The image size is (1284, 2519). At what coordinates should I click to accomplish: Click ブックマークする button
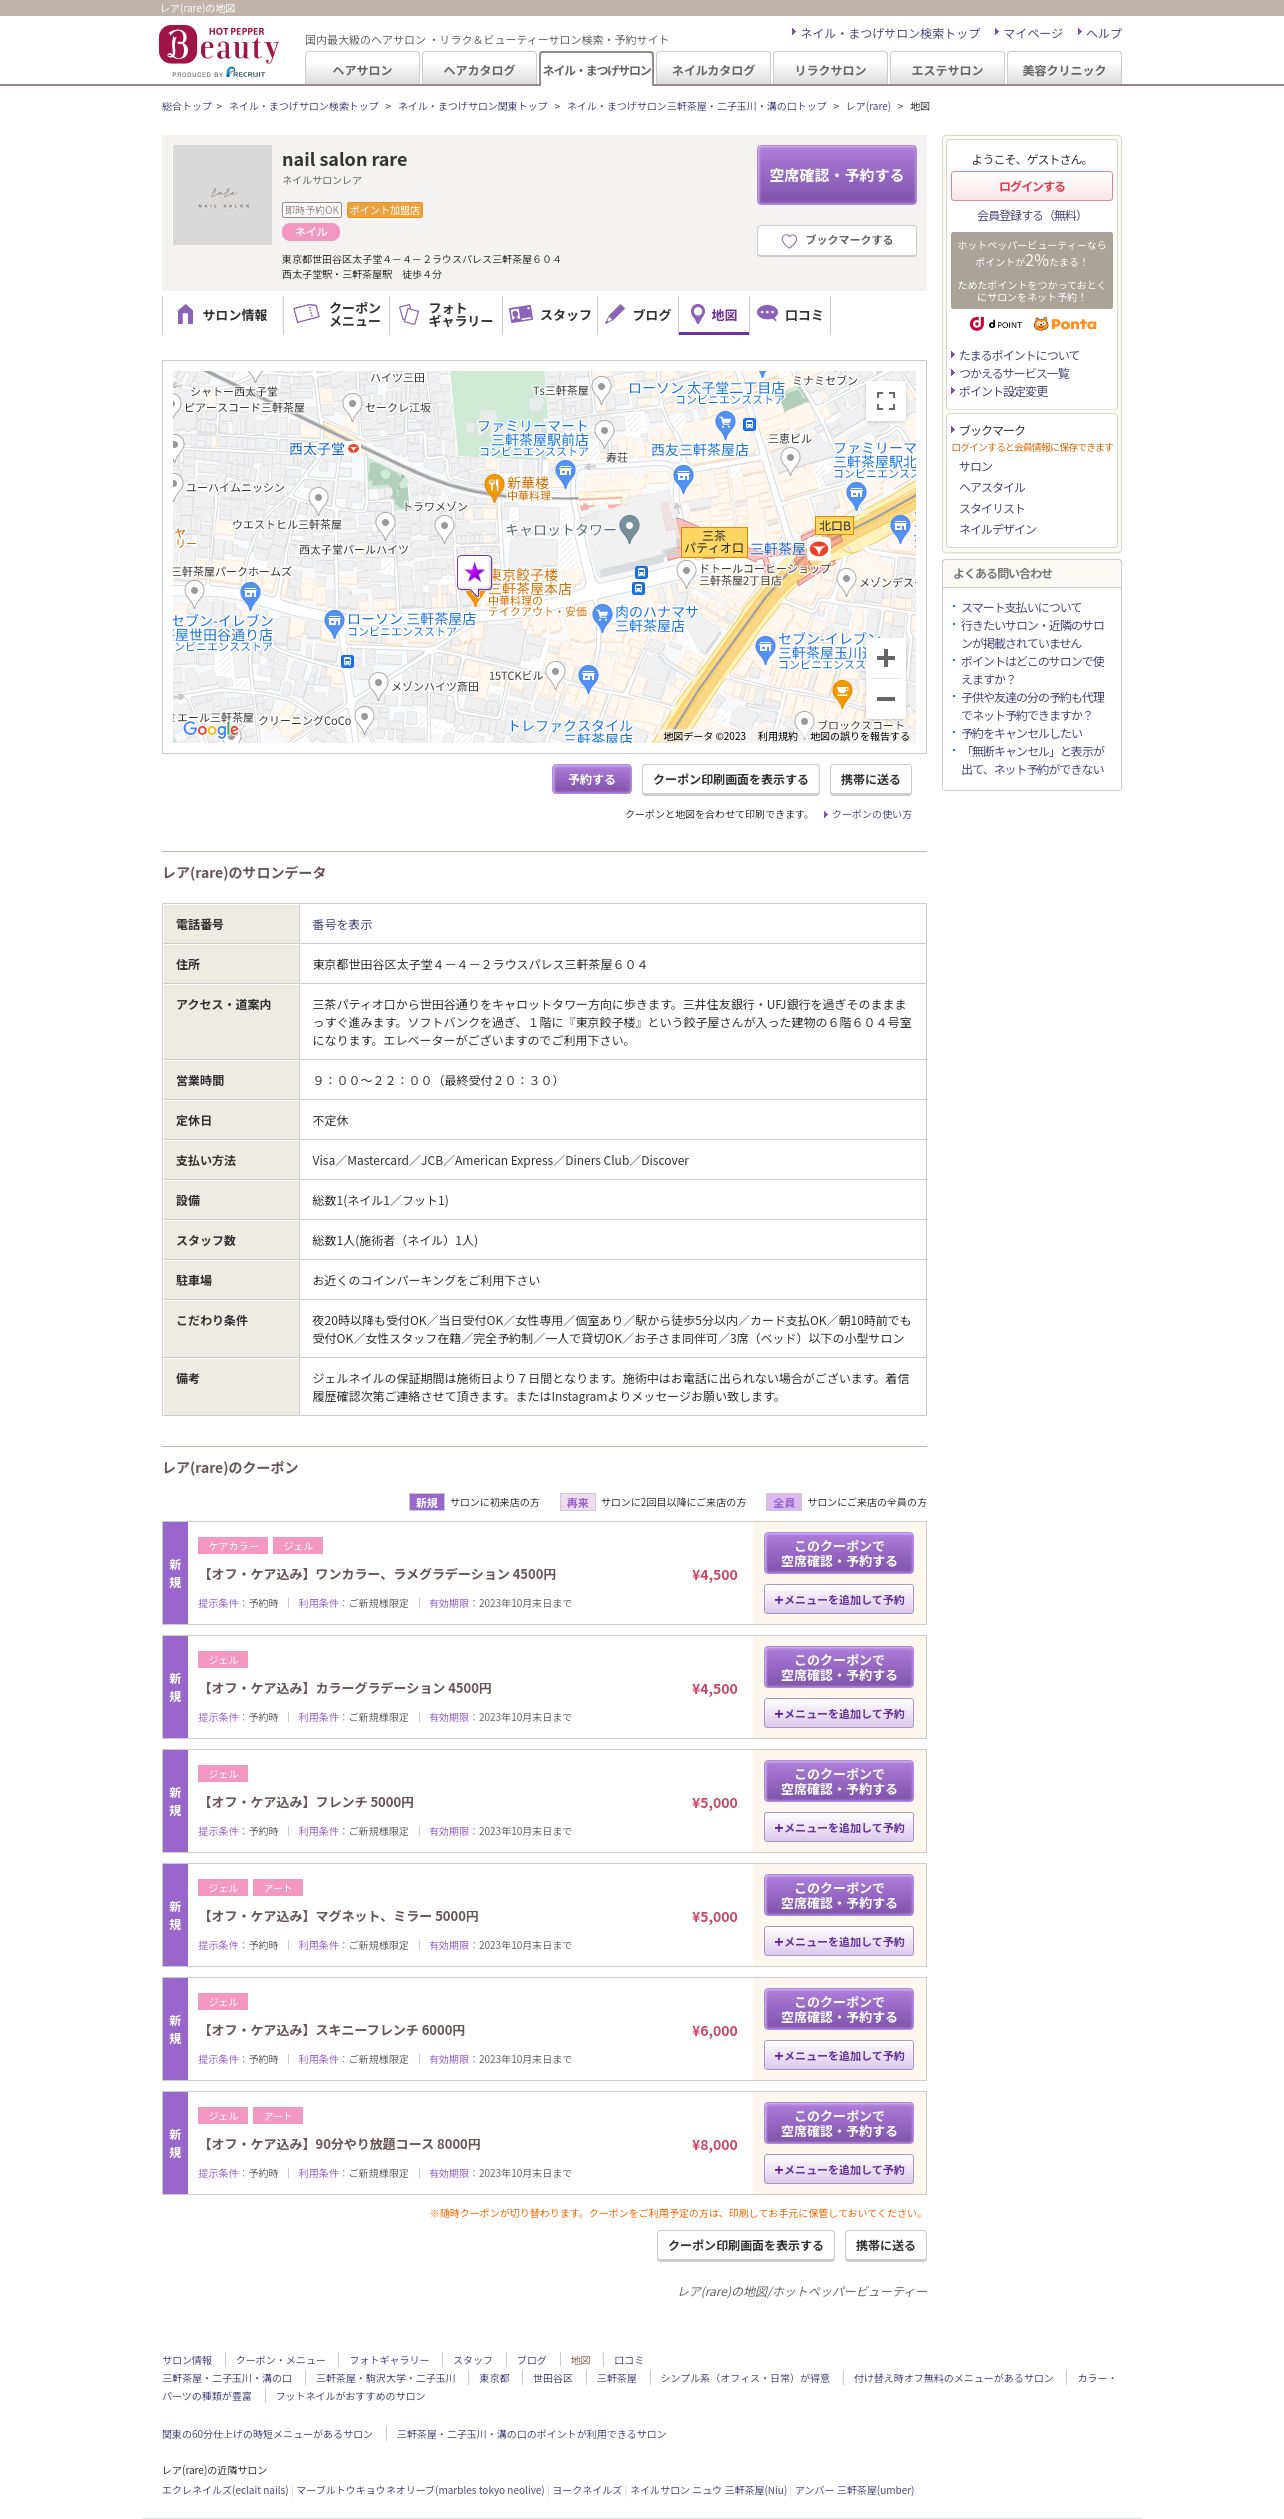(836, 241)
